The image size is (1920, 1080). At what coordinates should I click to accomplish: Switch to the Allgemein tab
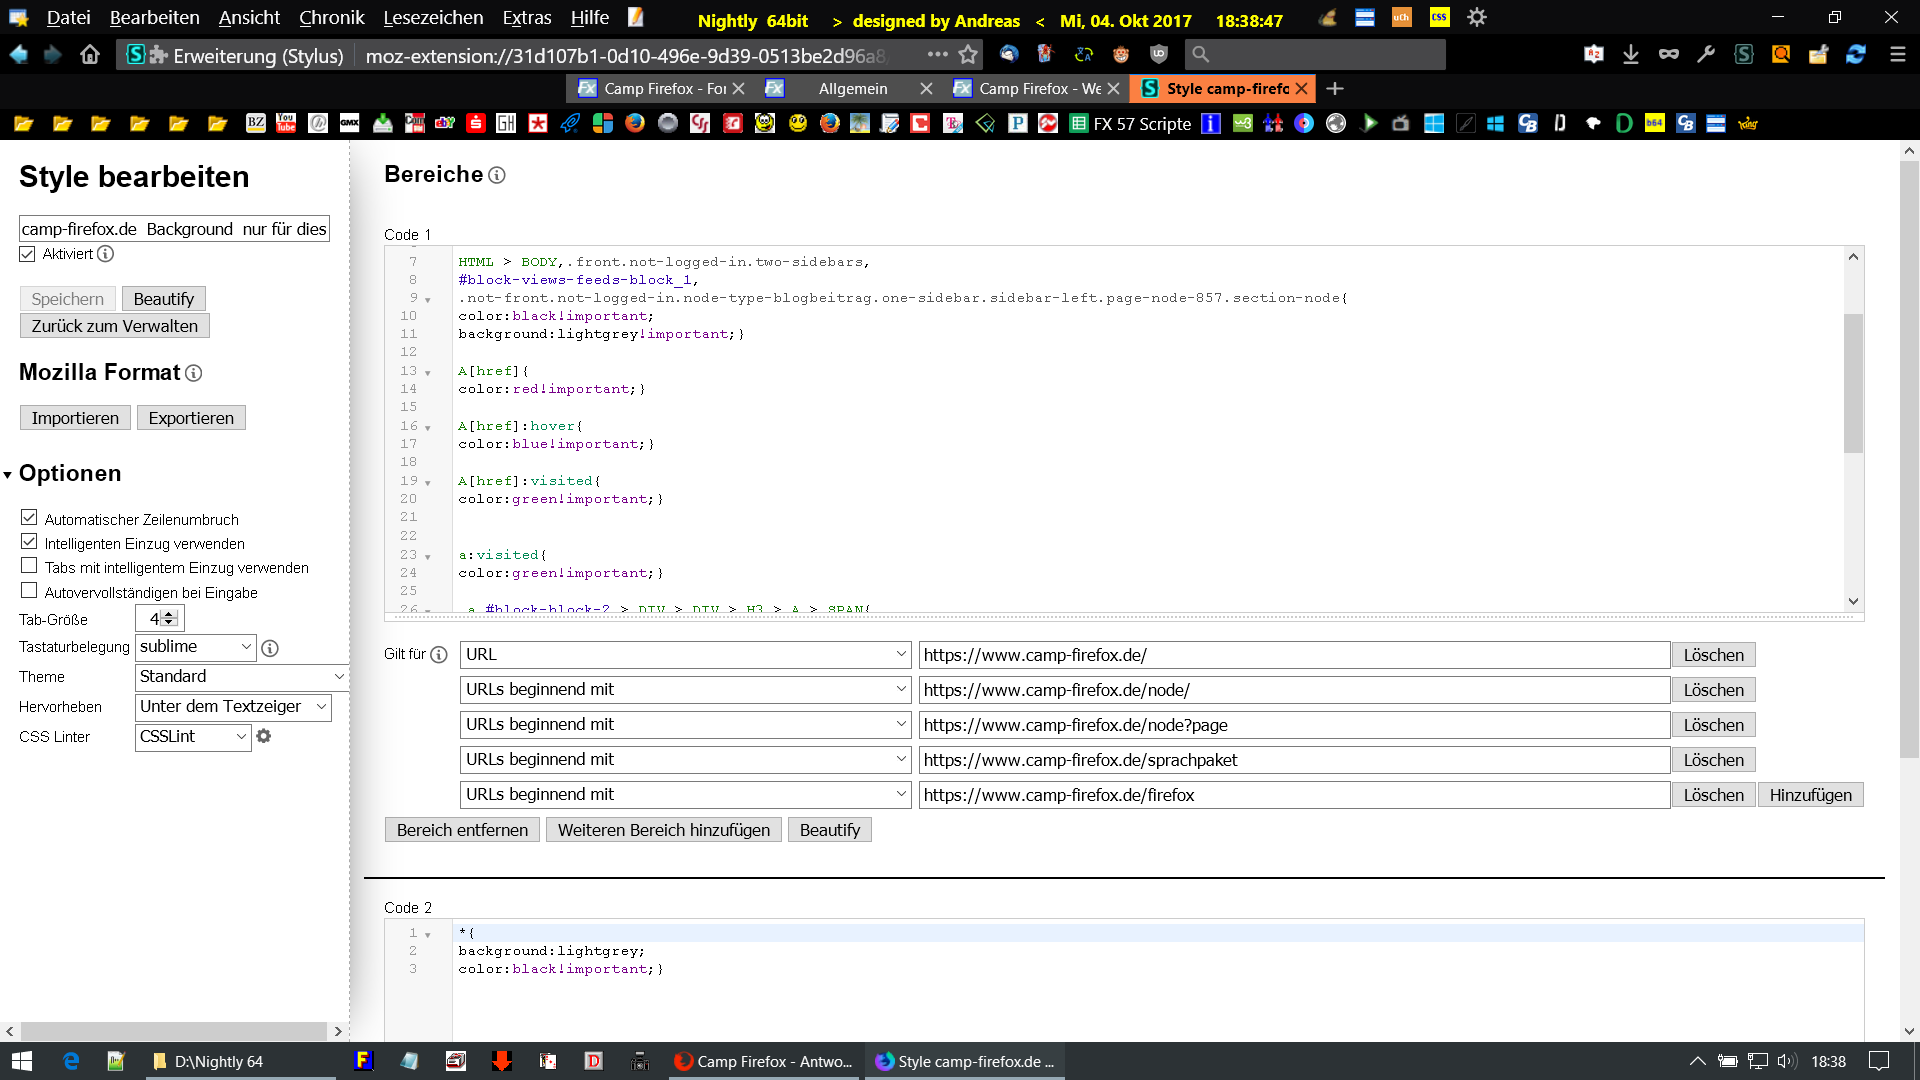coord(852,89)
